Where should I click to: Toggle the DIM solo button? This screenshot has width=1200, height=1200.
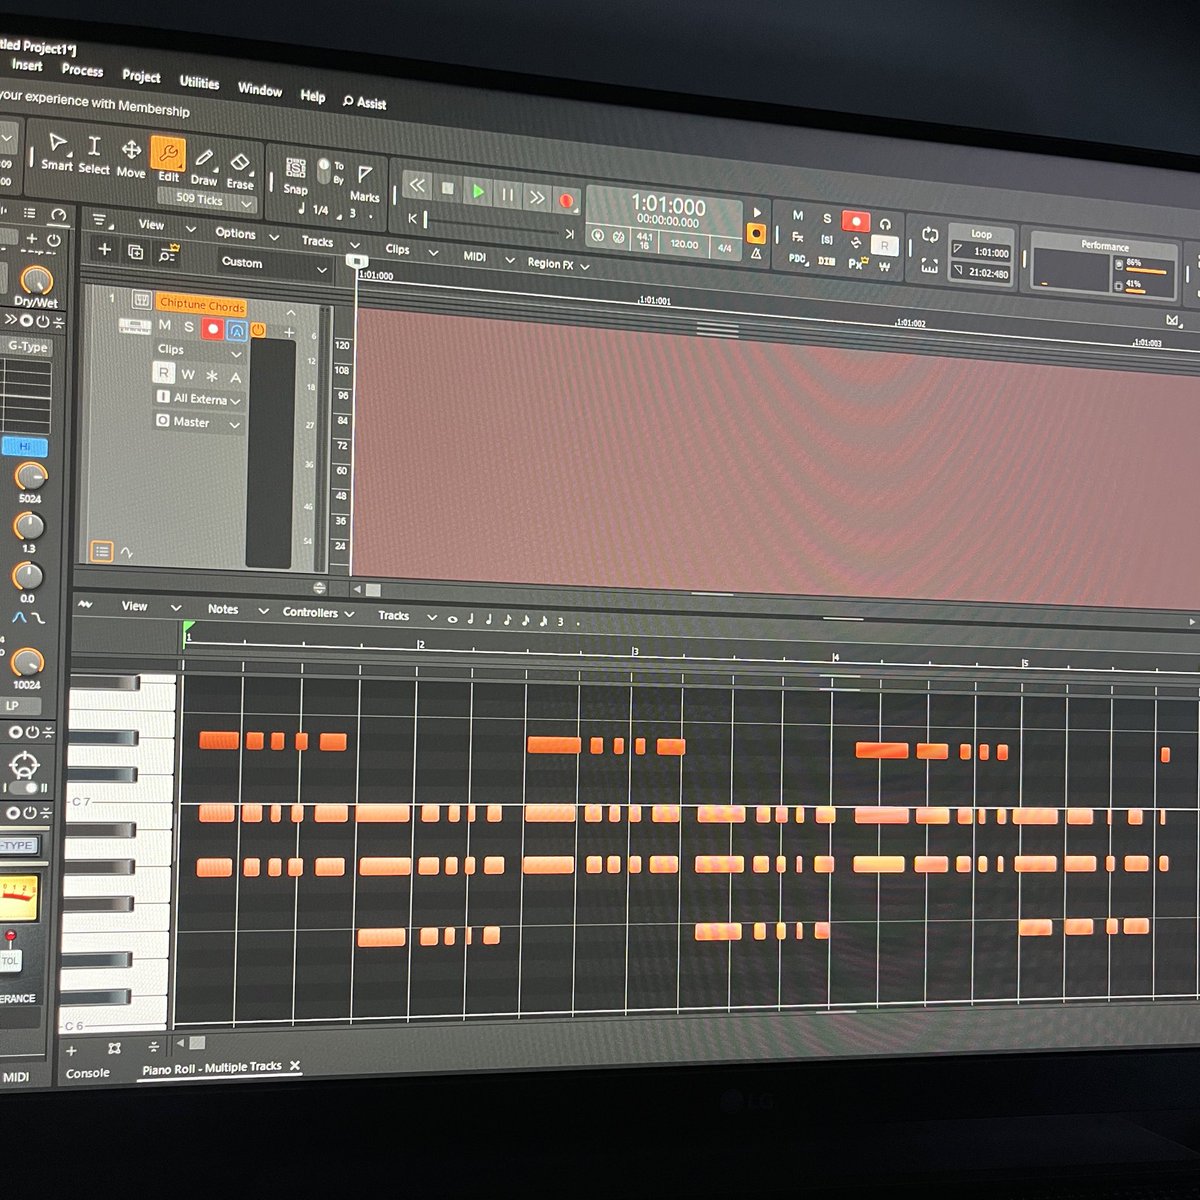pos(826,261)
